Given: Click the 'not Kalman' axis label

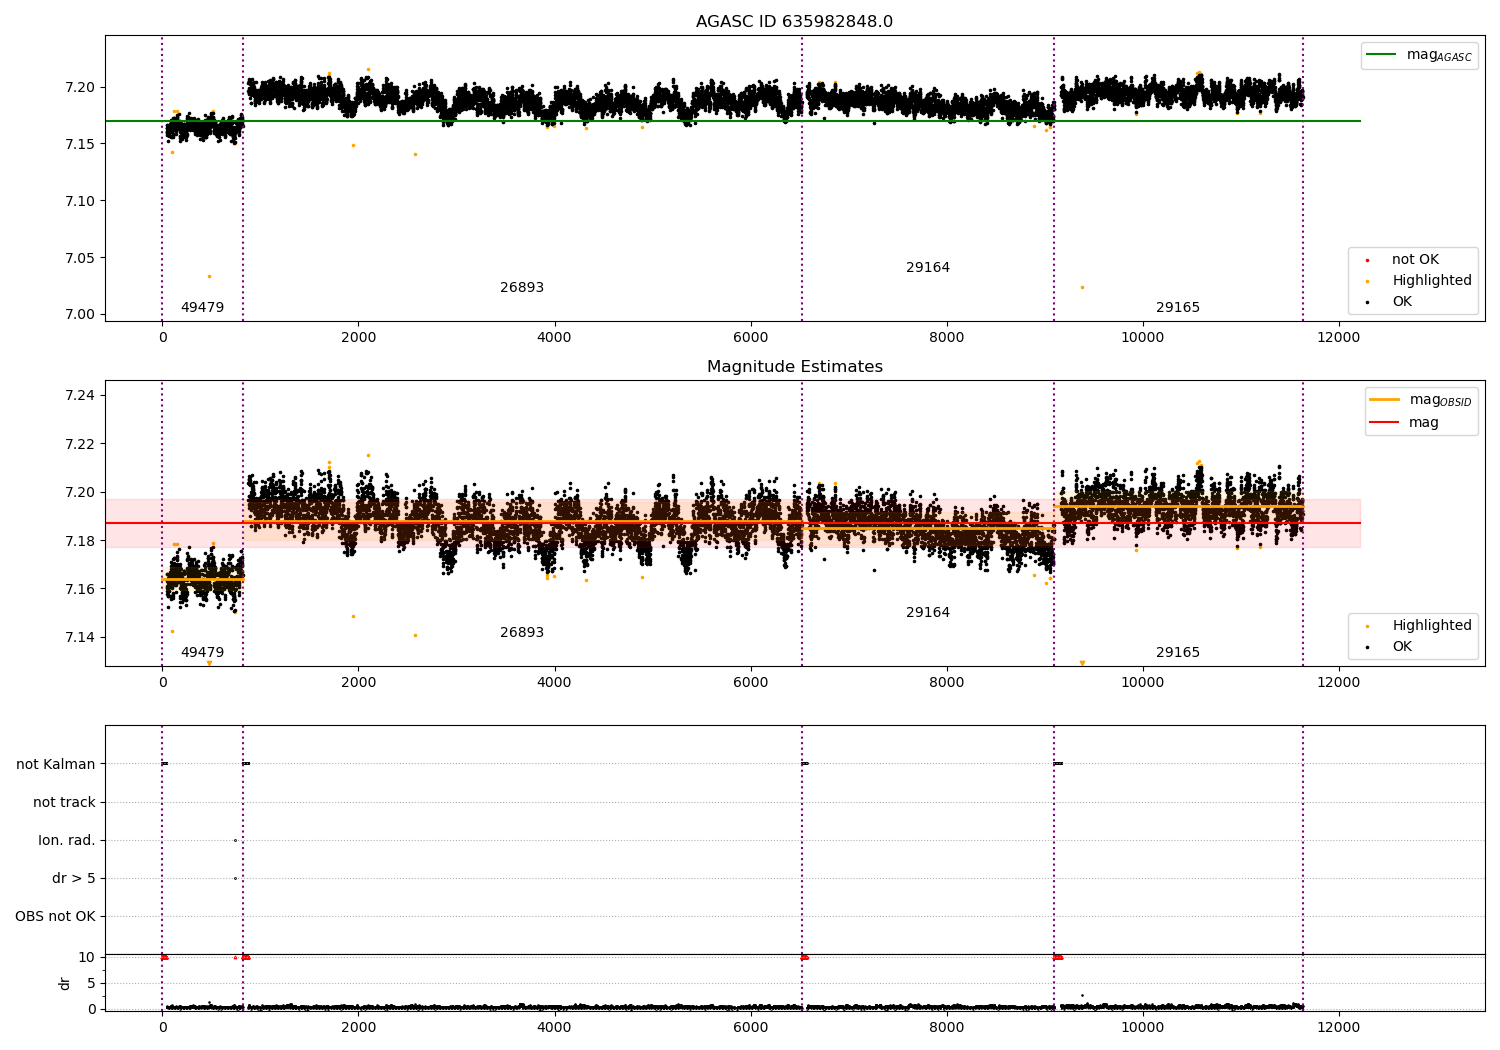Looking at the screenshot, I should click(56, 765).
